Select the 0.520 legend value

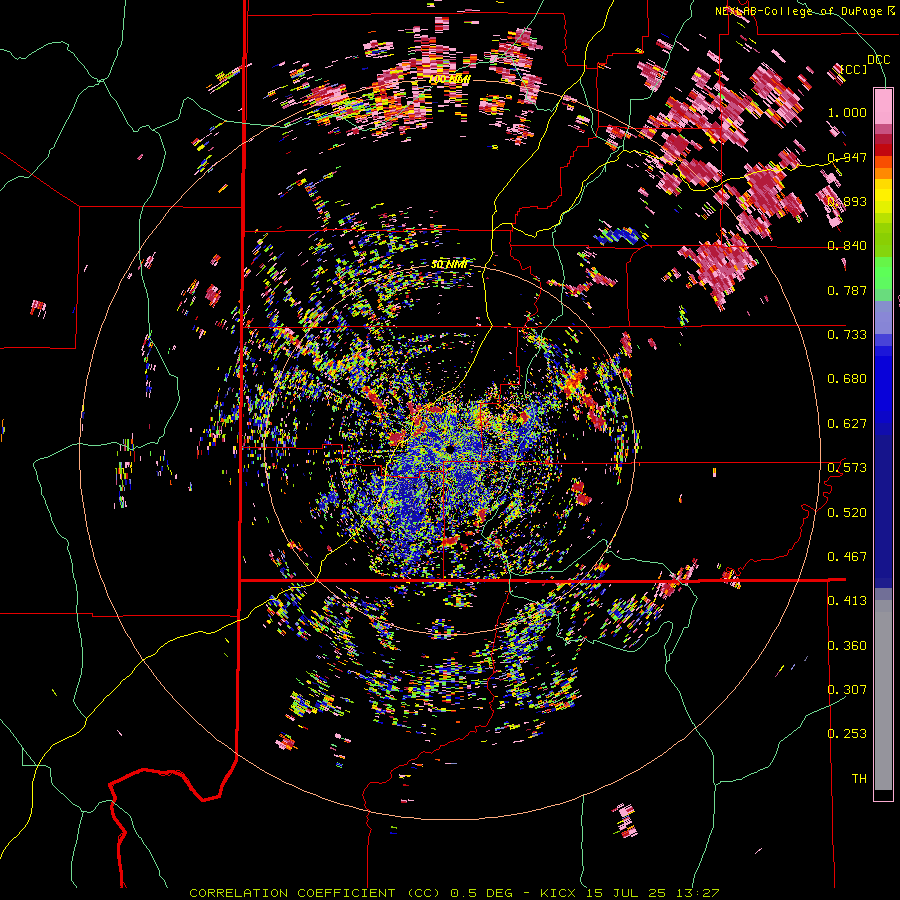847,513
